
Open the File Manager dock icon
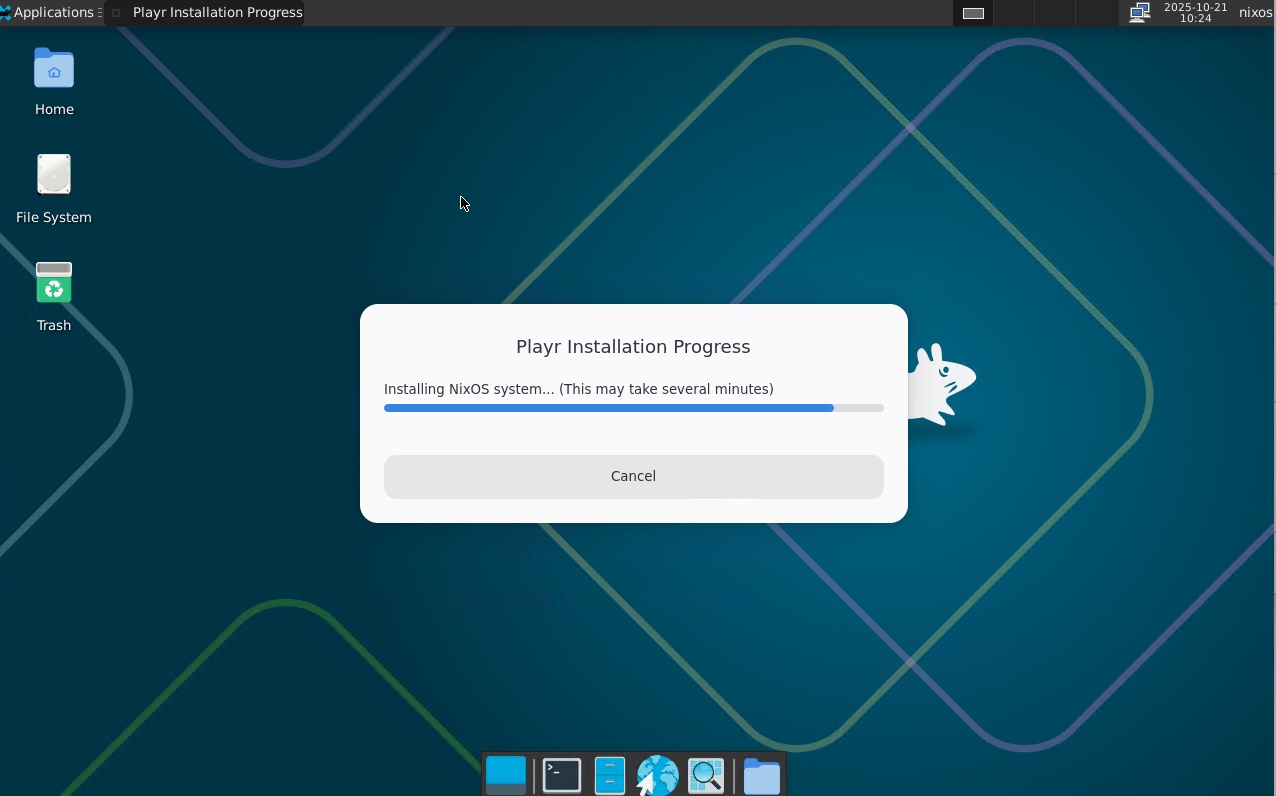point(609,775)
